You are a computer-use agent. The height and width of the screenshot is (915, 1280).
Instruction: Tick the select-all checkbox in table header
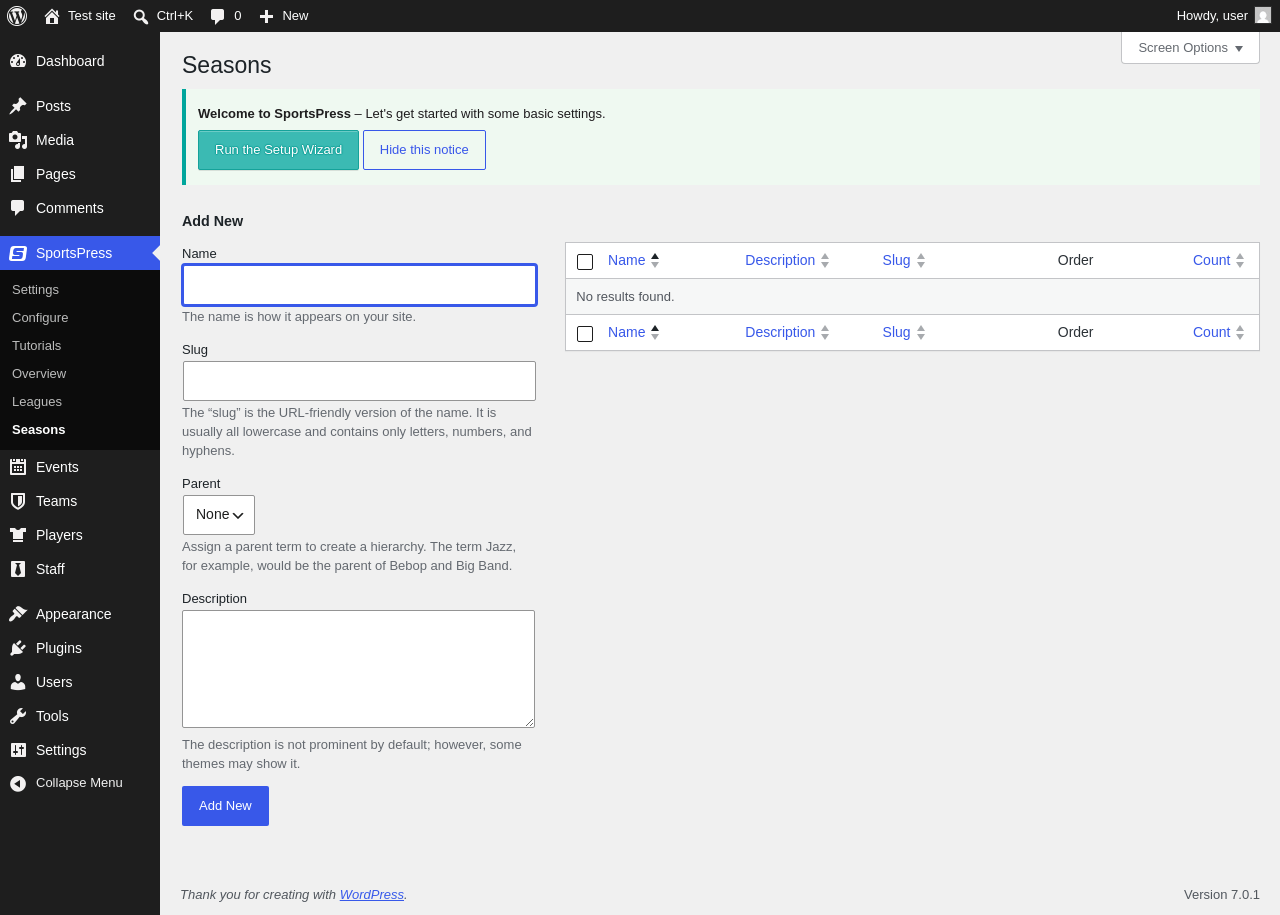[x=585, y=262]
